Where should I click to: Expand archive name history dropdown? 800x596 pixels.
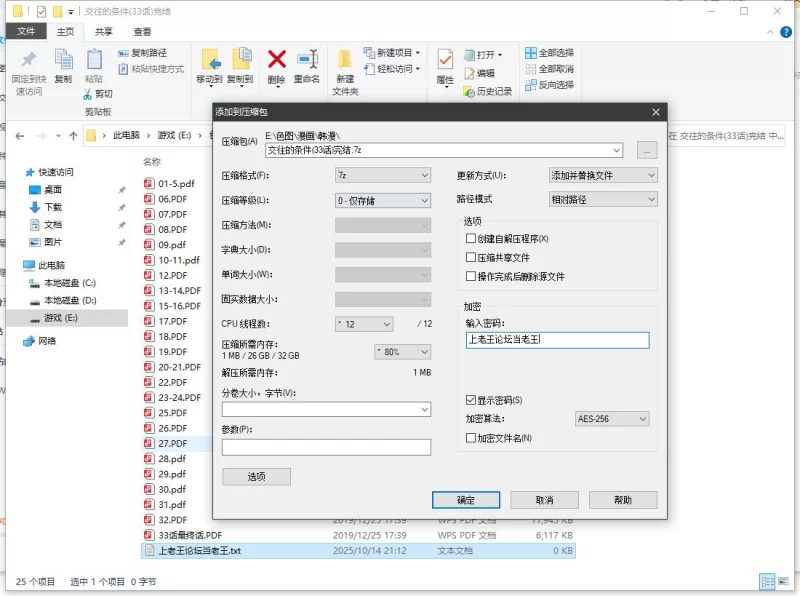coord(616,150)
